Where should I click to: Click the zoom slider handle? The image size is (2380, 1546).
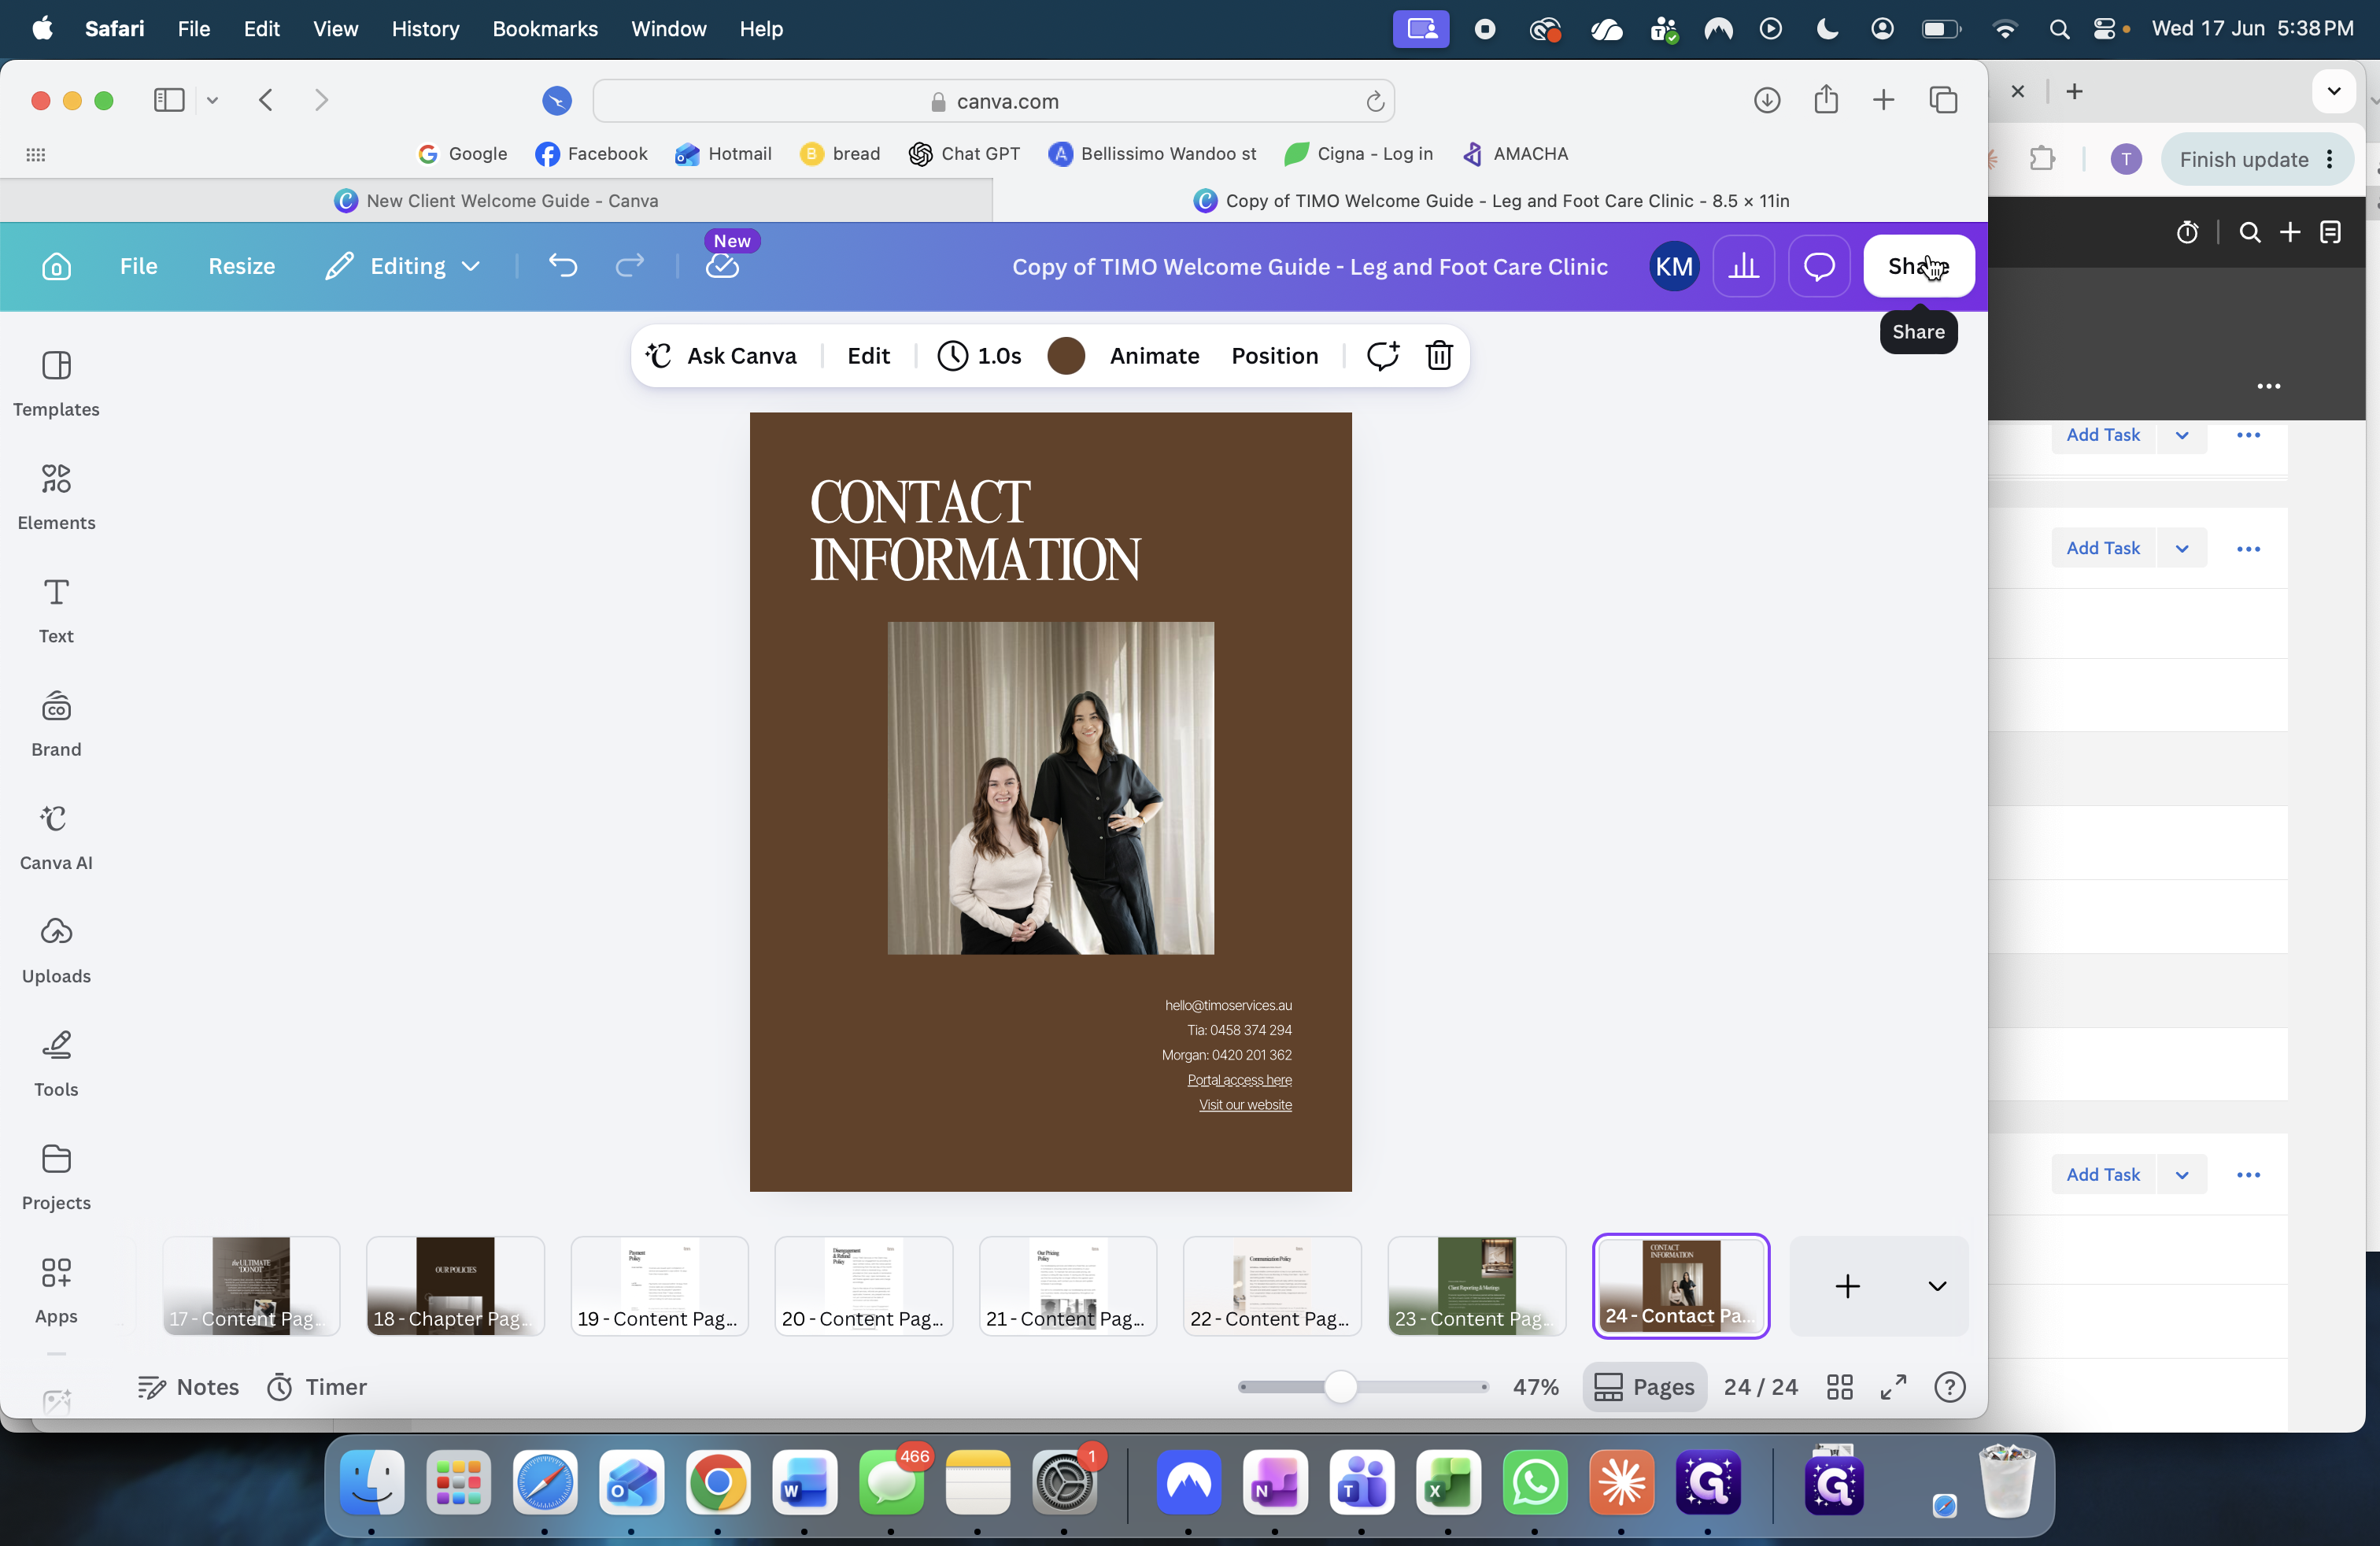click(x=1340, y=1387)
